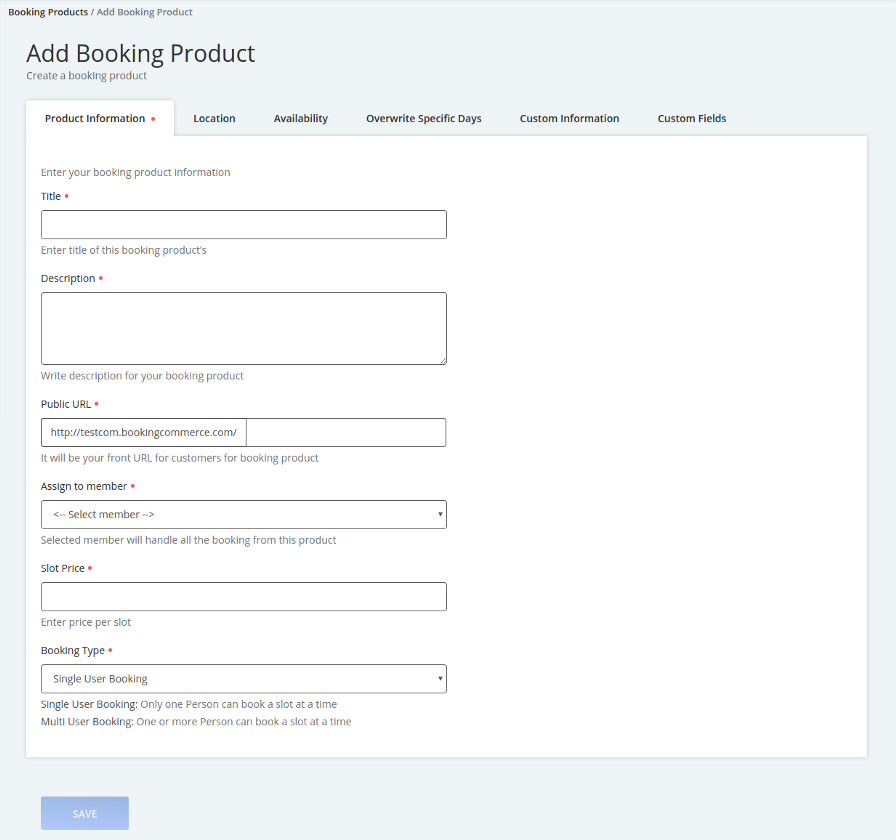Switch to the Location tab
896x840 pixels.
click(x=214, y=118)
